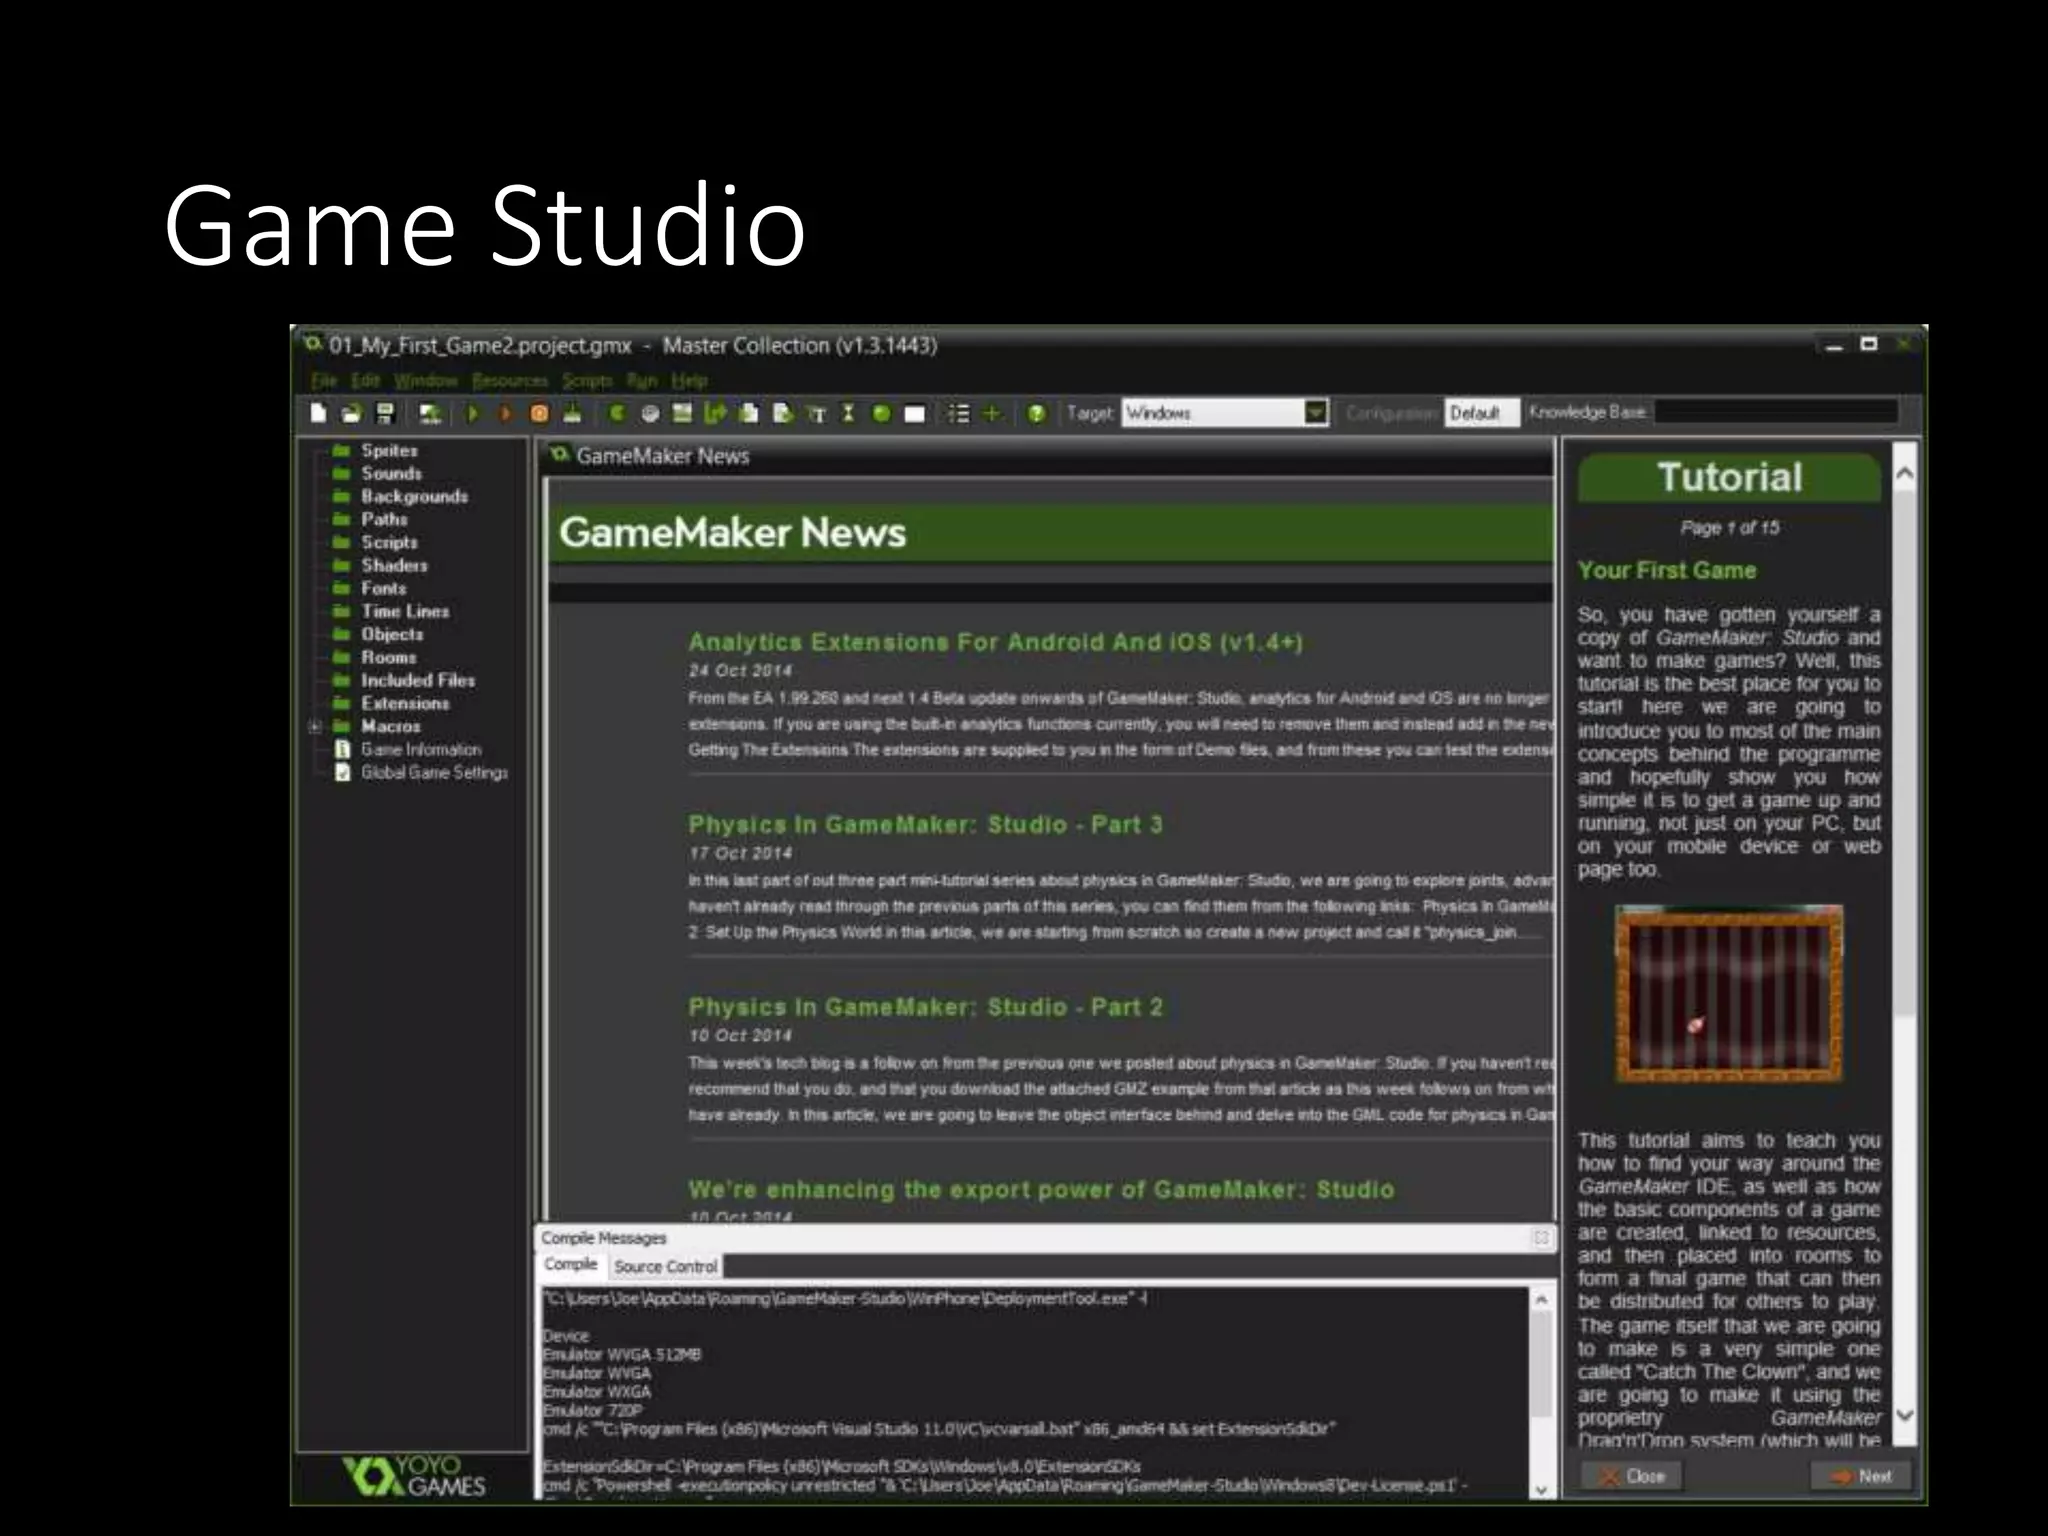Open the Target platform dropdown
The image size is (2048, 1536).
coord(1316,412)
